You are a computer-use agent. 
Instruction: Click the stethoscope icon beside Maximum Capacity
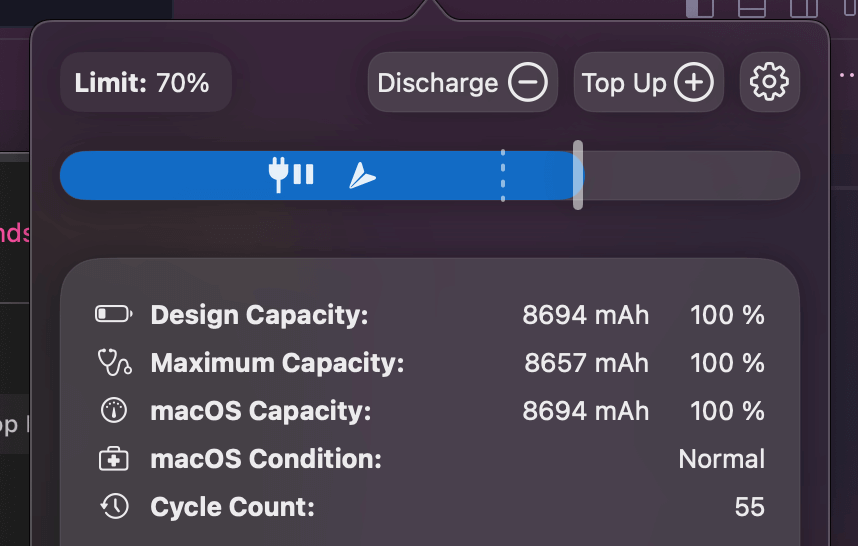click(x=114, y=362)
